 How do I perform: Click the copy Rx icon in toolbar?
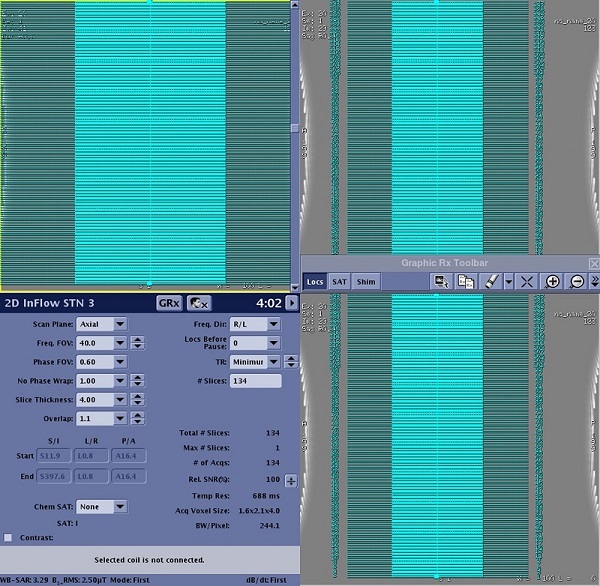pos(465,282)
